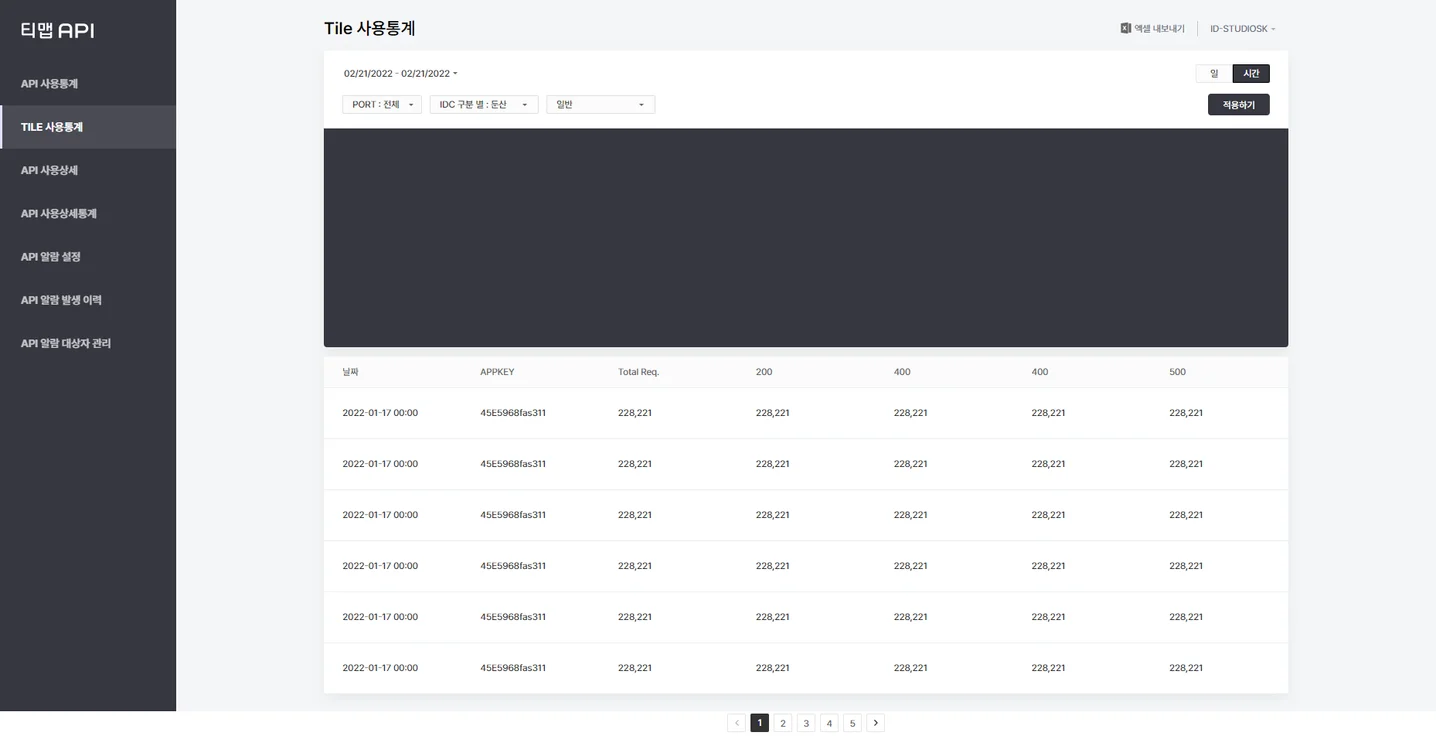
Task: Click the Excel export icon
Action: click(x=1124, y=28)
